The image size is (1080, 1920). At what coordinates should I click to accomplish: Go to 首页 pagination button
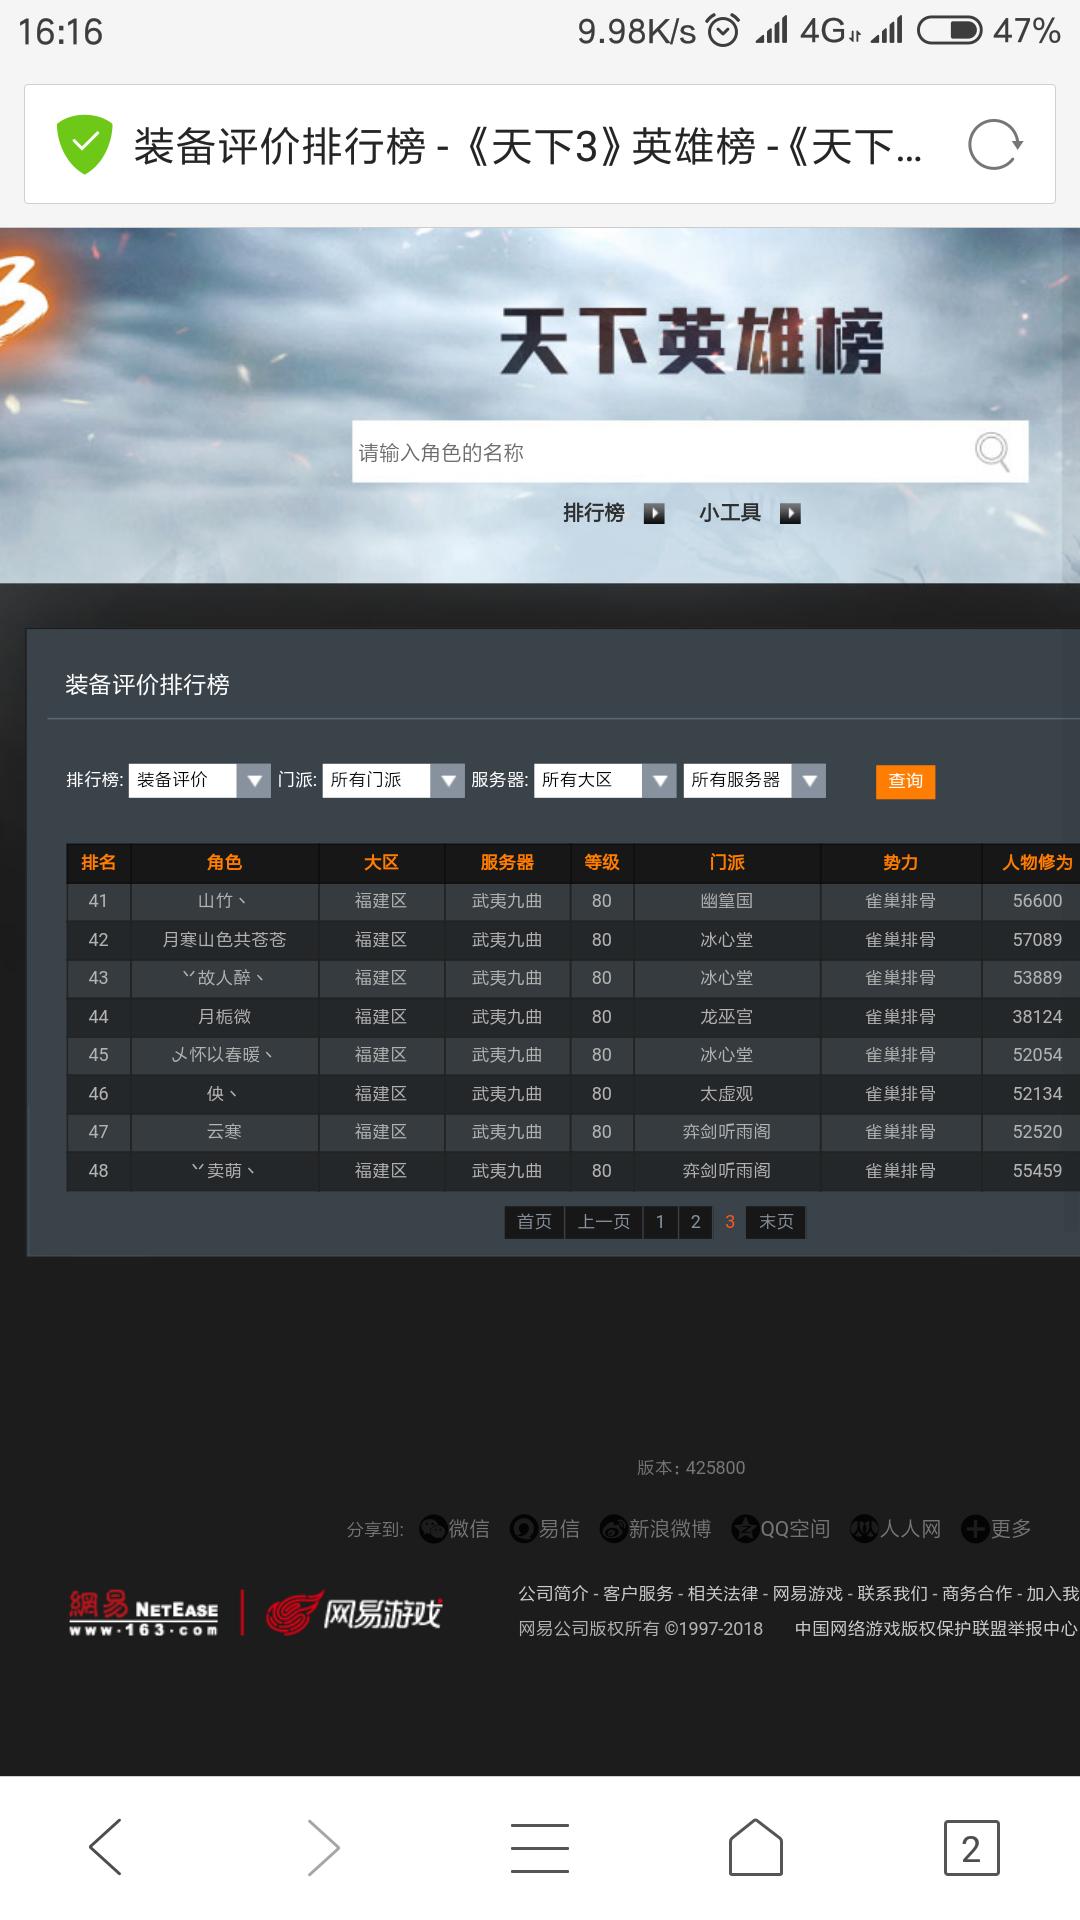tap(534, 1222)
